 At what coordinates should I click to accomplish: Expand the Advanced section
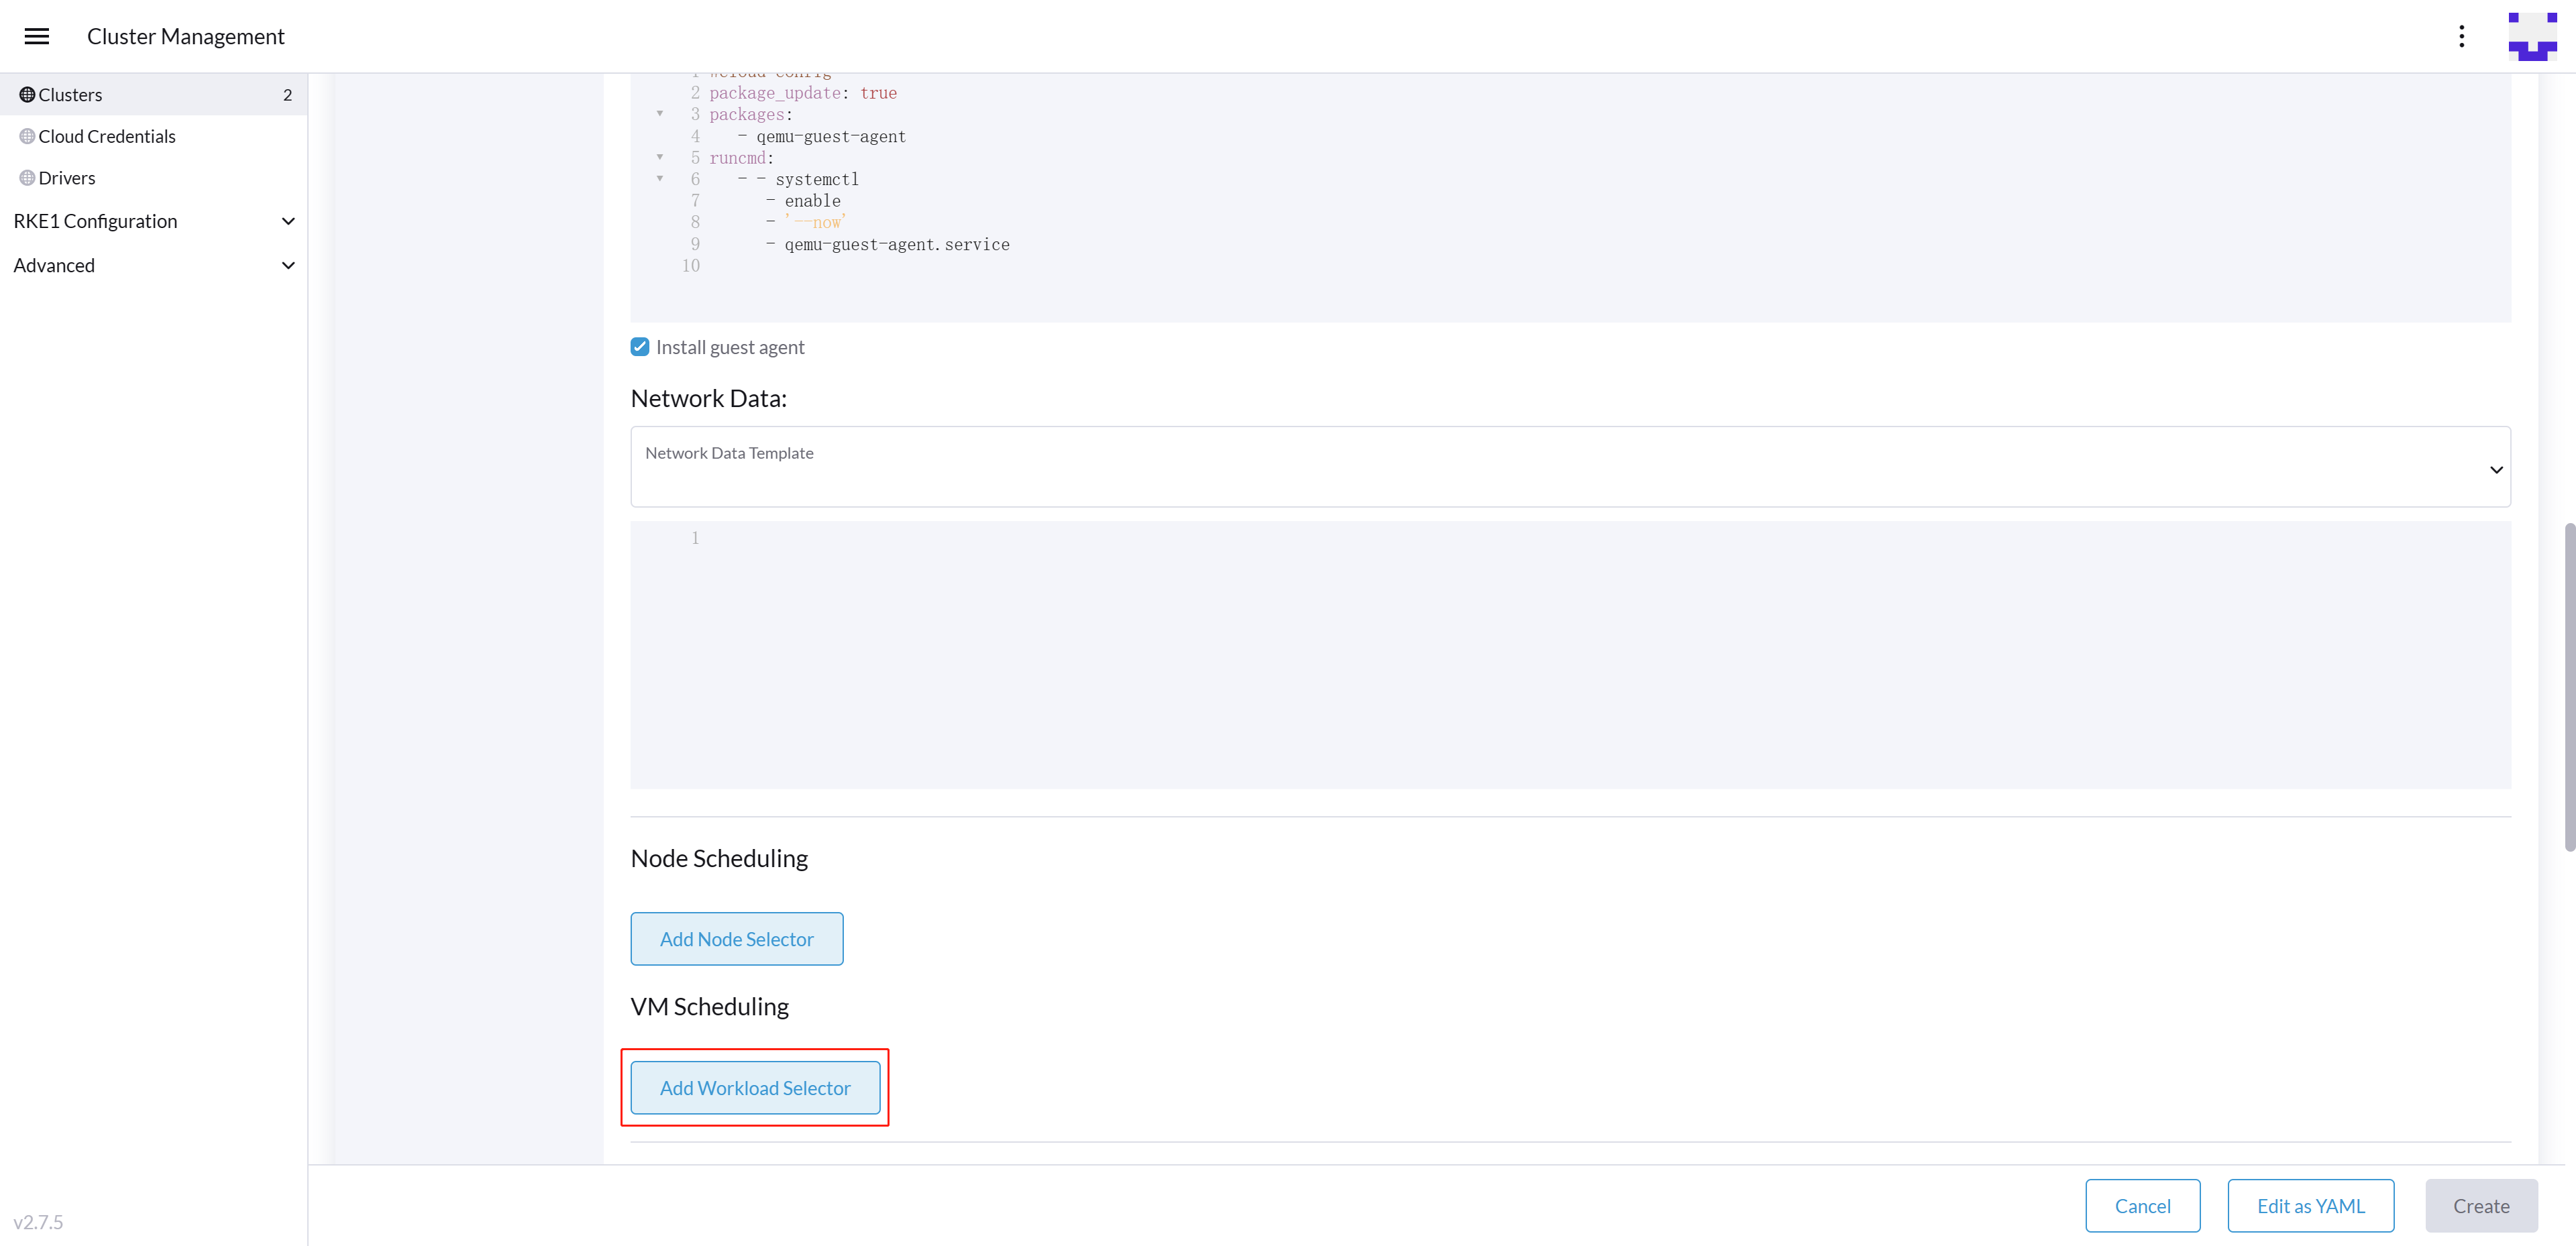tap(288, 265)
